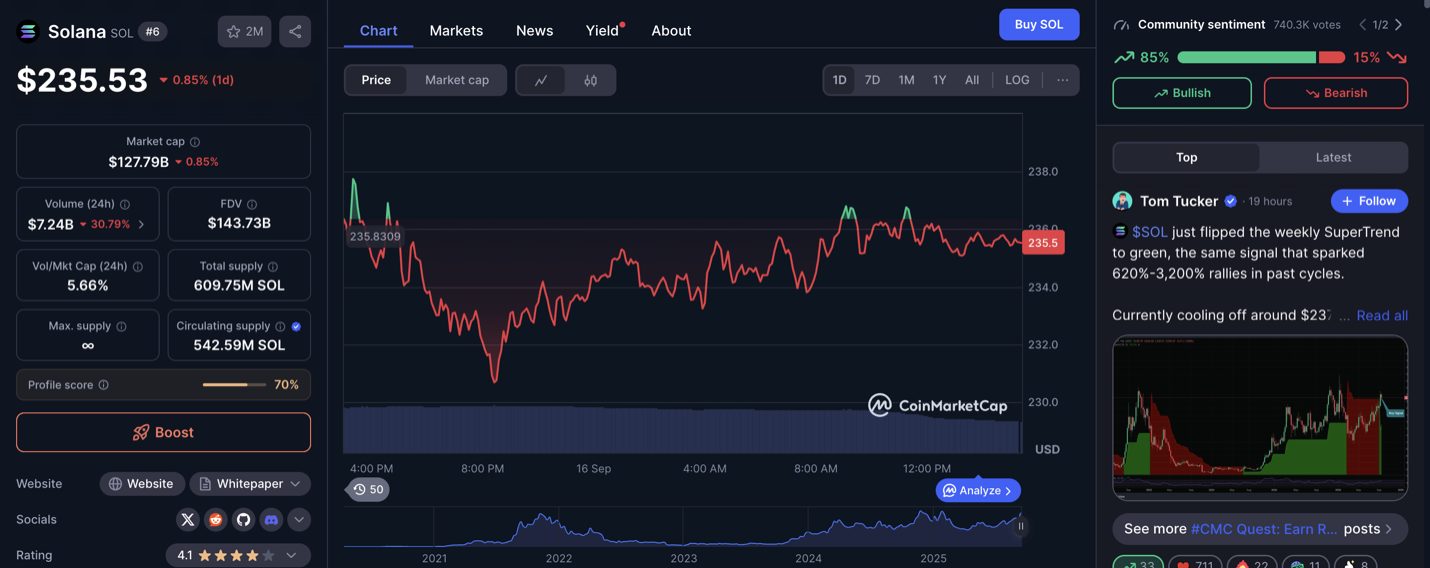Open the Reddit social icon

(x=216, y=519)
